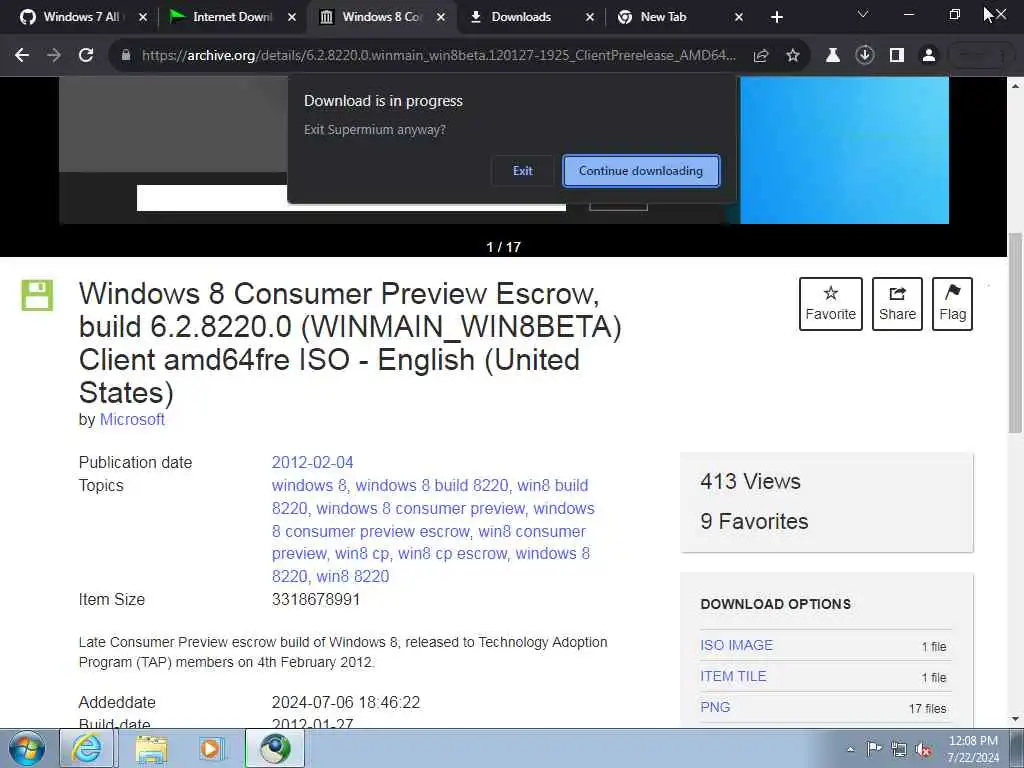Screen dimensions: 1024x768
Task: Click the scrollbar up arrow
Action: (1015, 86)
